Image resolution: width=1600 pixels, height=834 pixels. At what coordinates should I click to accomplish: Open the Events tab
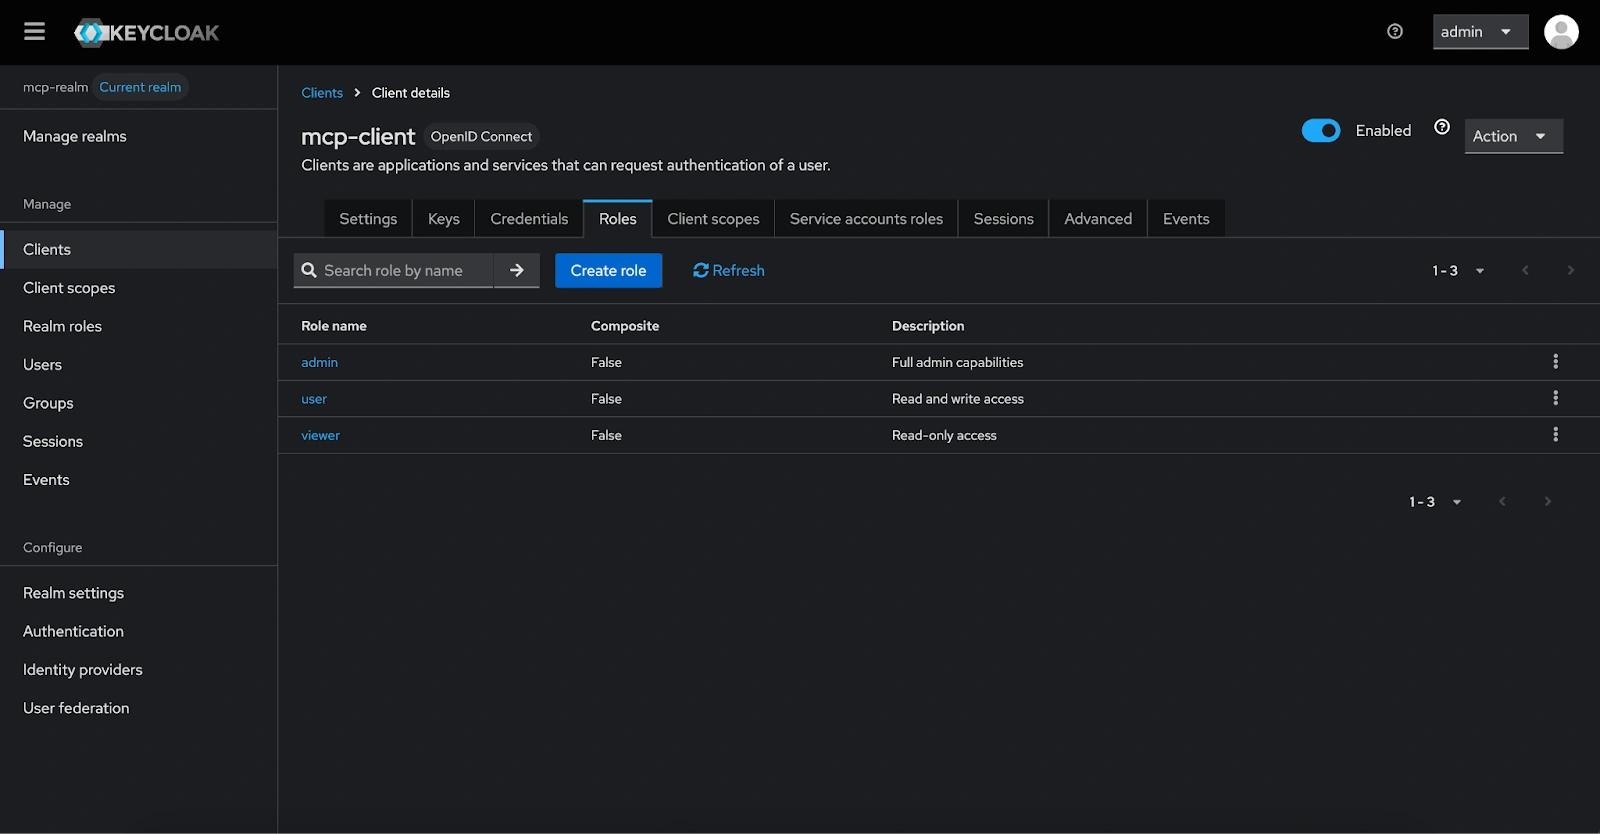pyautogui.click(x=1186, y=219)
